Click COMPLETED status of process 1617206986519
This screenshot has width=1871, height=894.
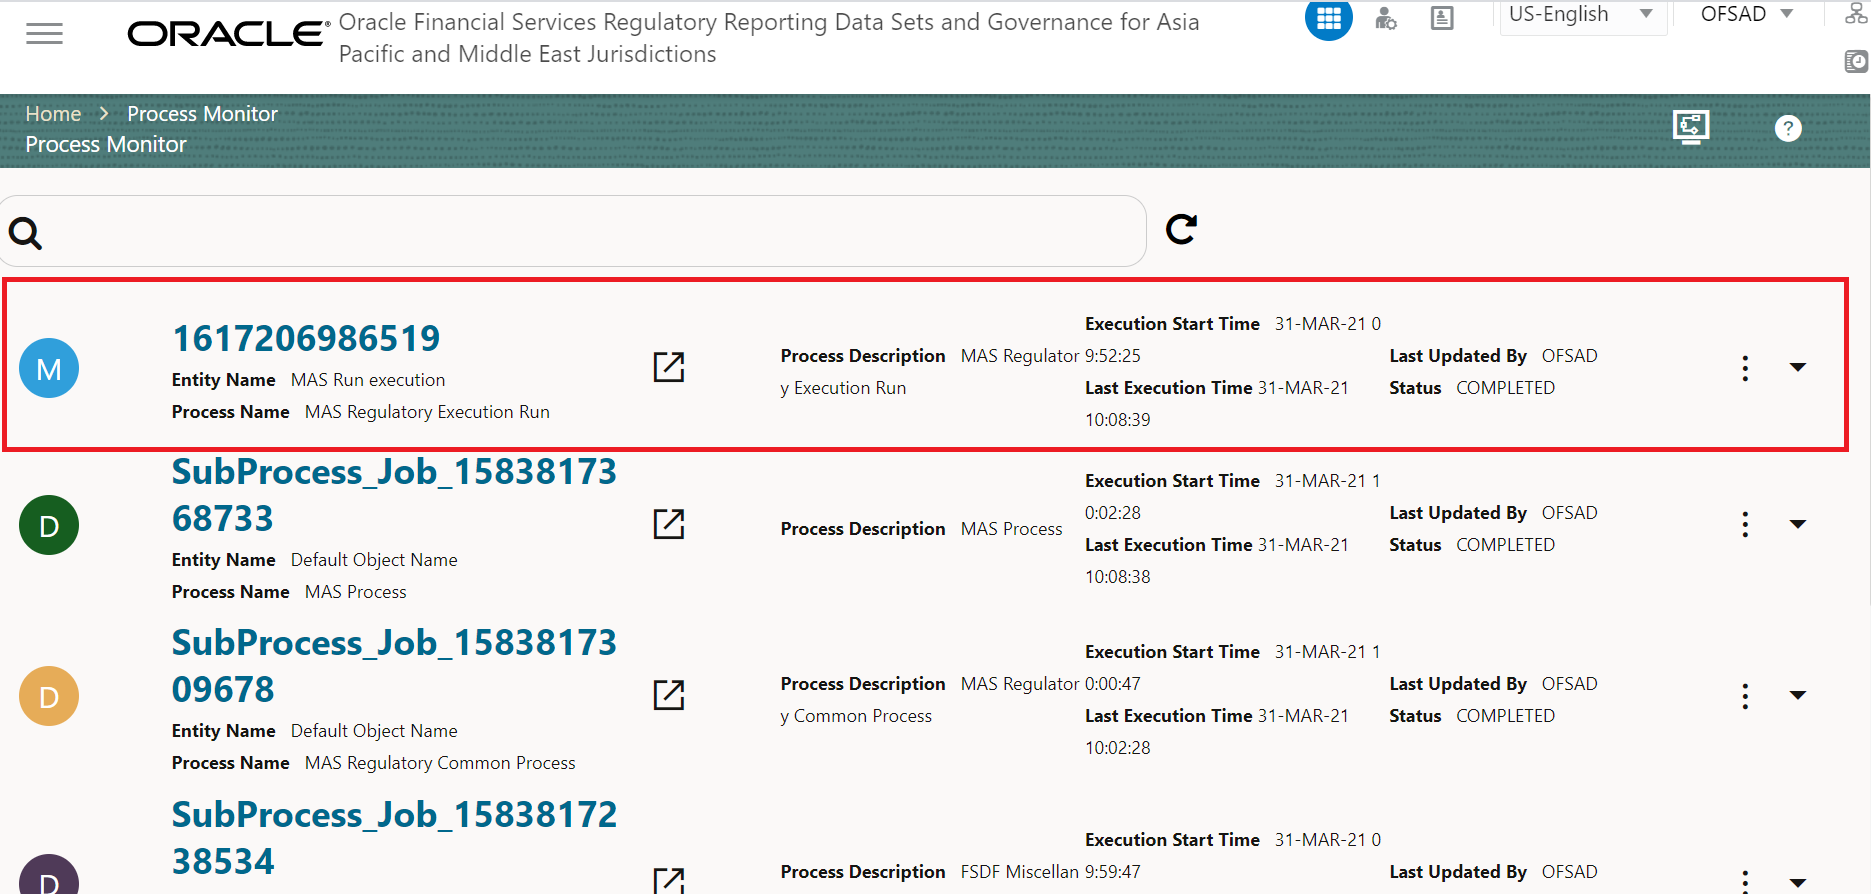click(1505, 388)
